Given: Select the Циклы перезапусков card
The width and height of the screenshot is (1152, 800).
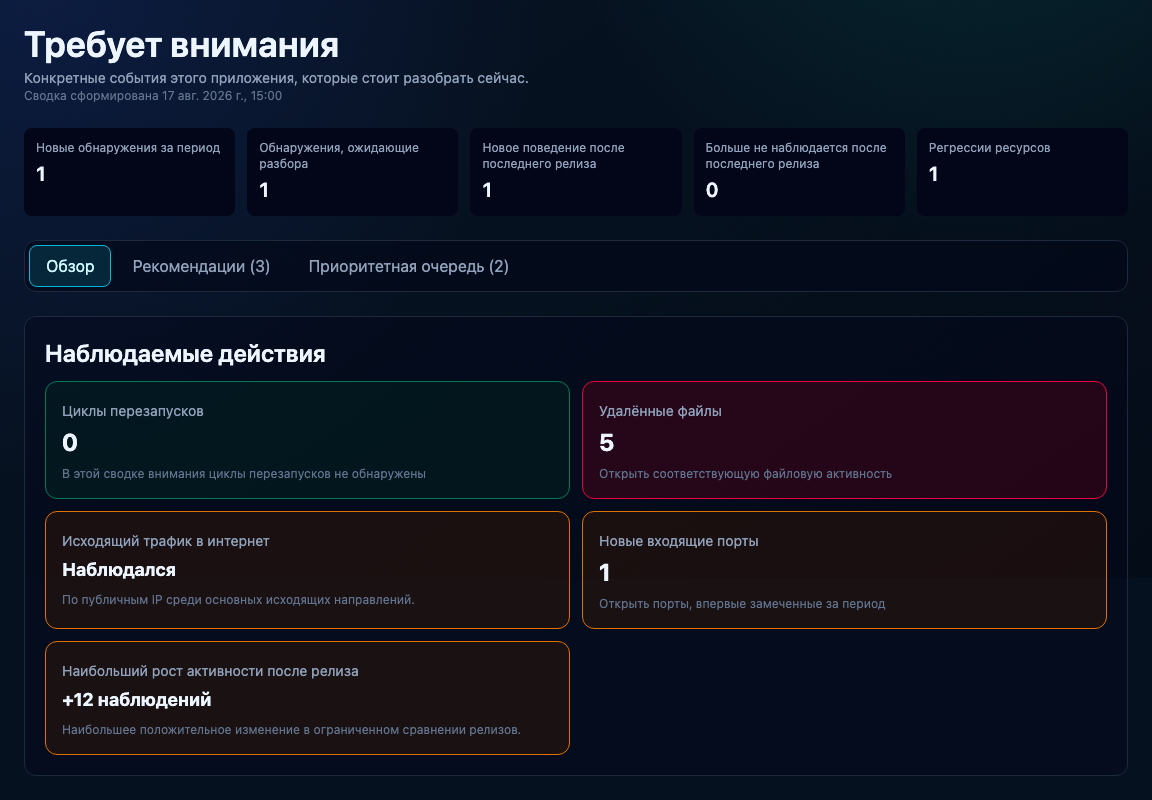Looking at the screenshot, I should [307, 440].
